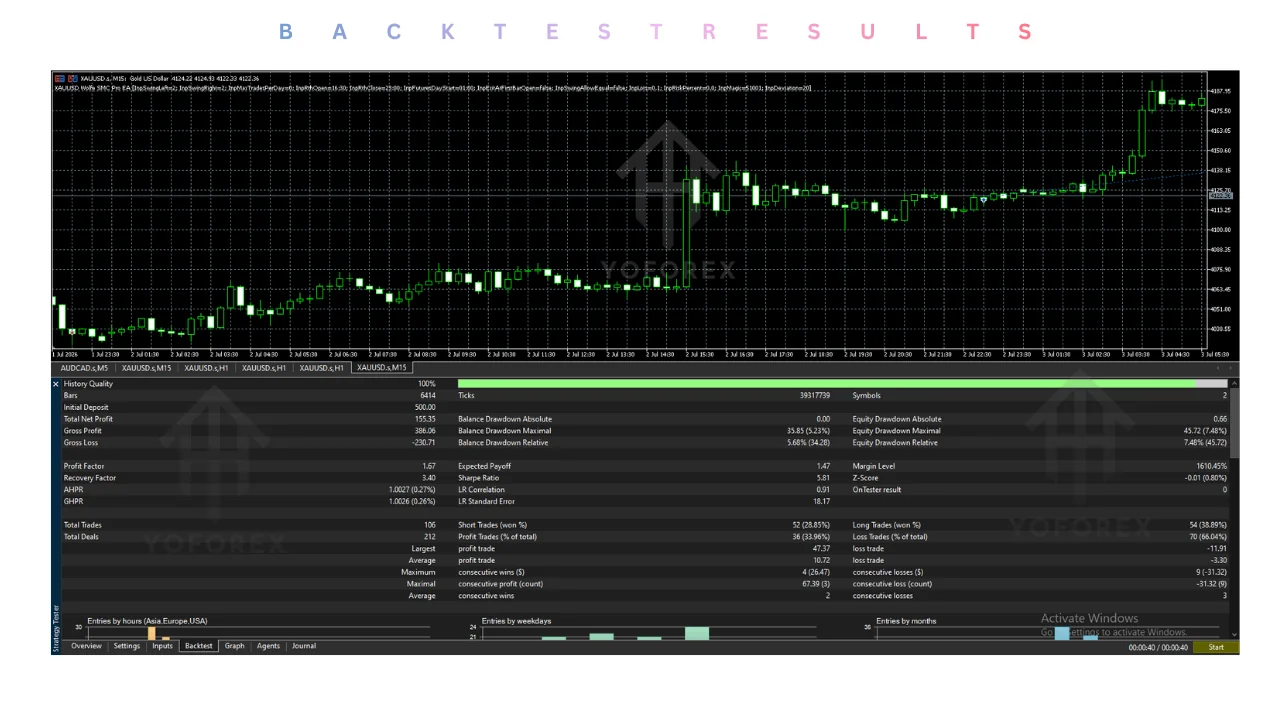Image resolution: width=1280 pixels, height=720 pixels.
Task: Click the Total Net Profit value 155.35
Action: (425, 419)
